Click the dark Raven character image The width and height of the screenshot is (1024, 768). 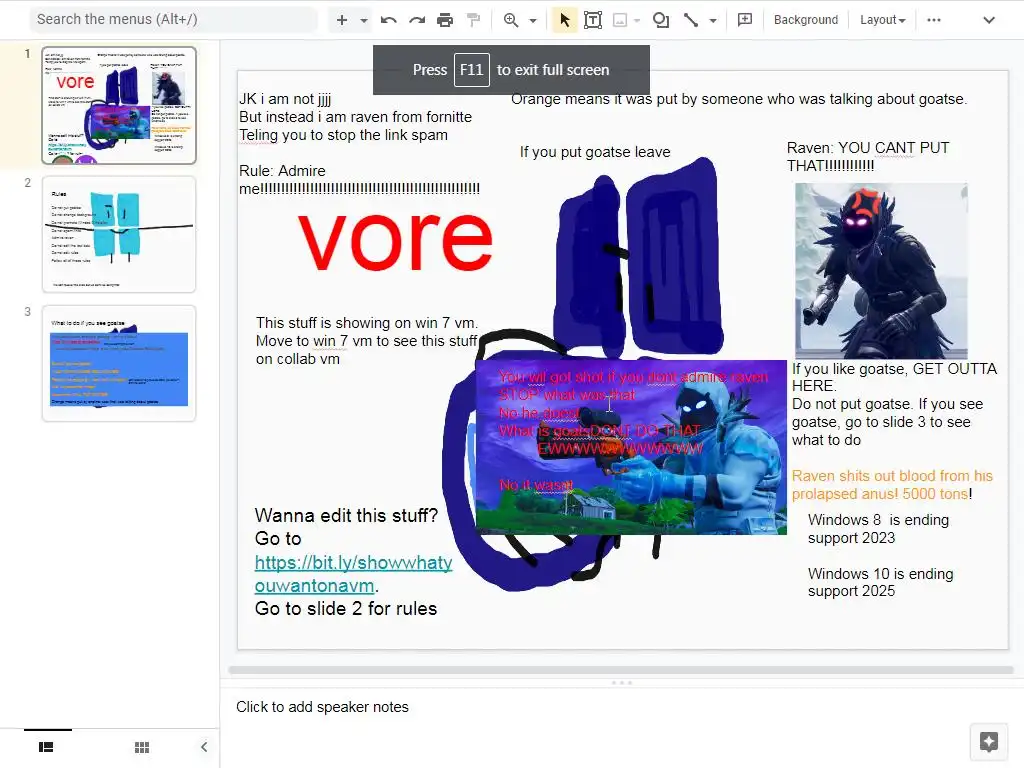click(x=881, y=270)
